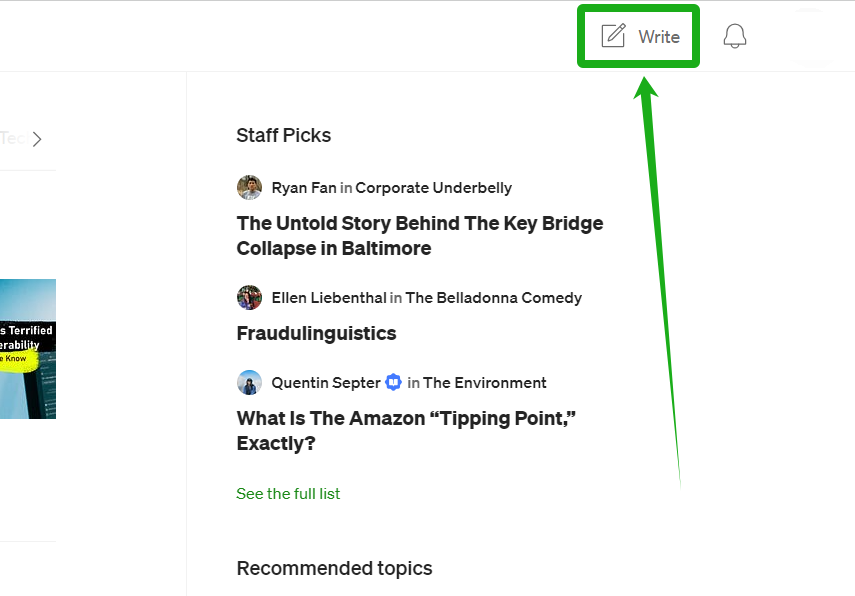Click the Write label text
This screenshot has width=855, height=596.
click(659, 37)
